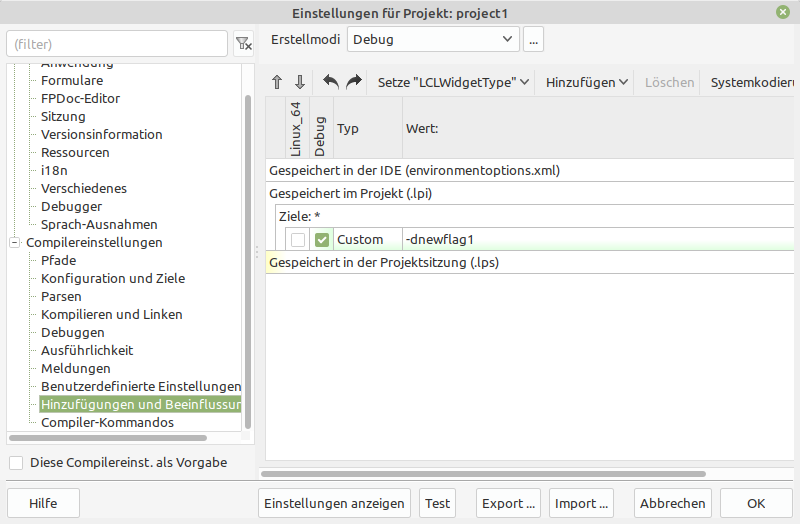Open build modes ellipsis button
The height and width of the screenshot is (524, 800).
[x=533, y=40]
